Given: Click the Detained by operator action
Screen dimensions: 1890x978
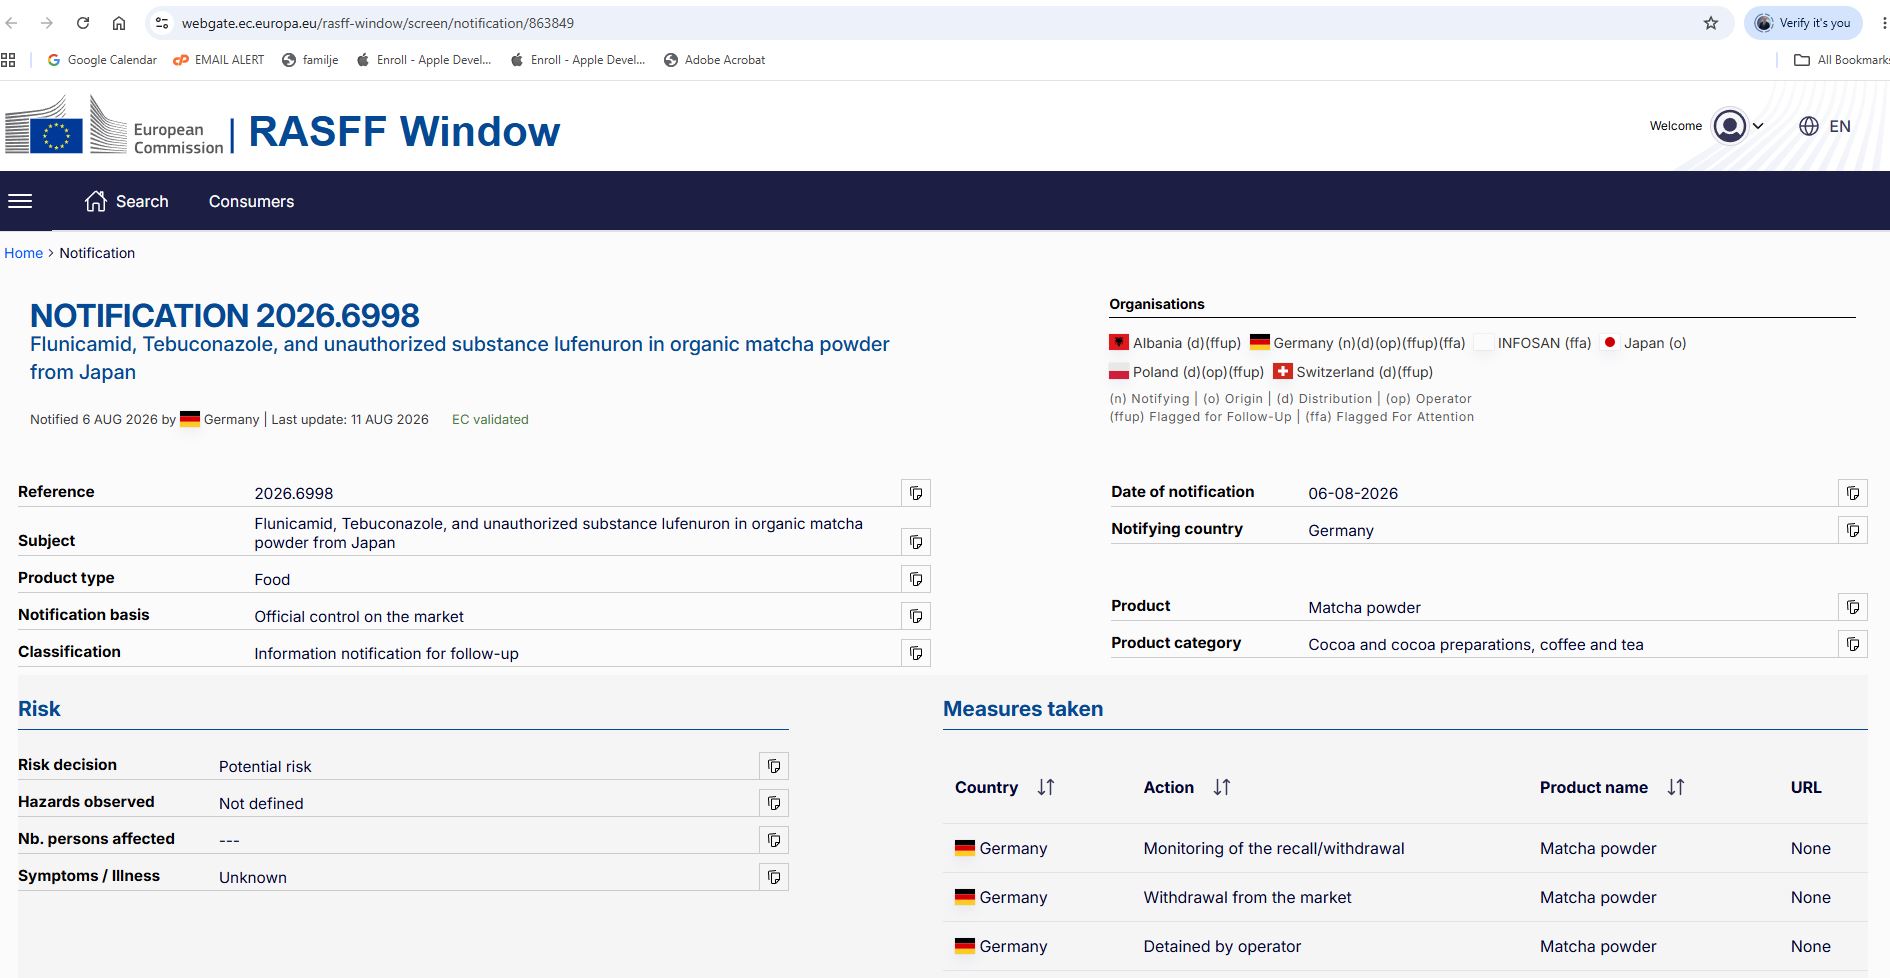Looking at the screenshot, I should point(1222,946).
